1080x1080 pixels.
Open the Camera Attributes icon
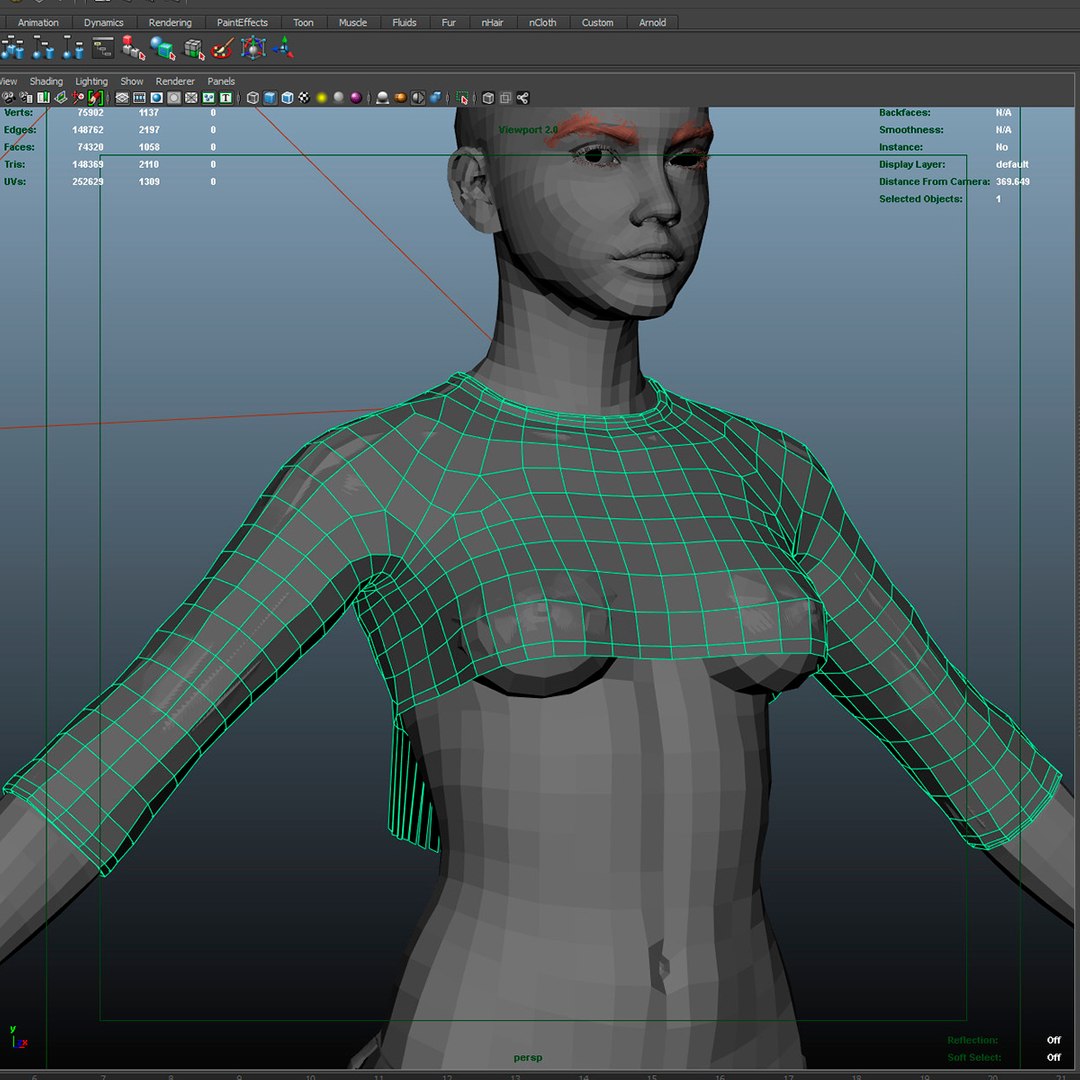click(x=26, y=98)
